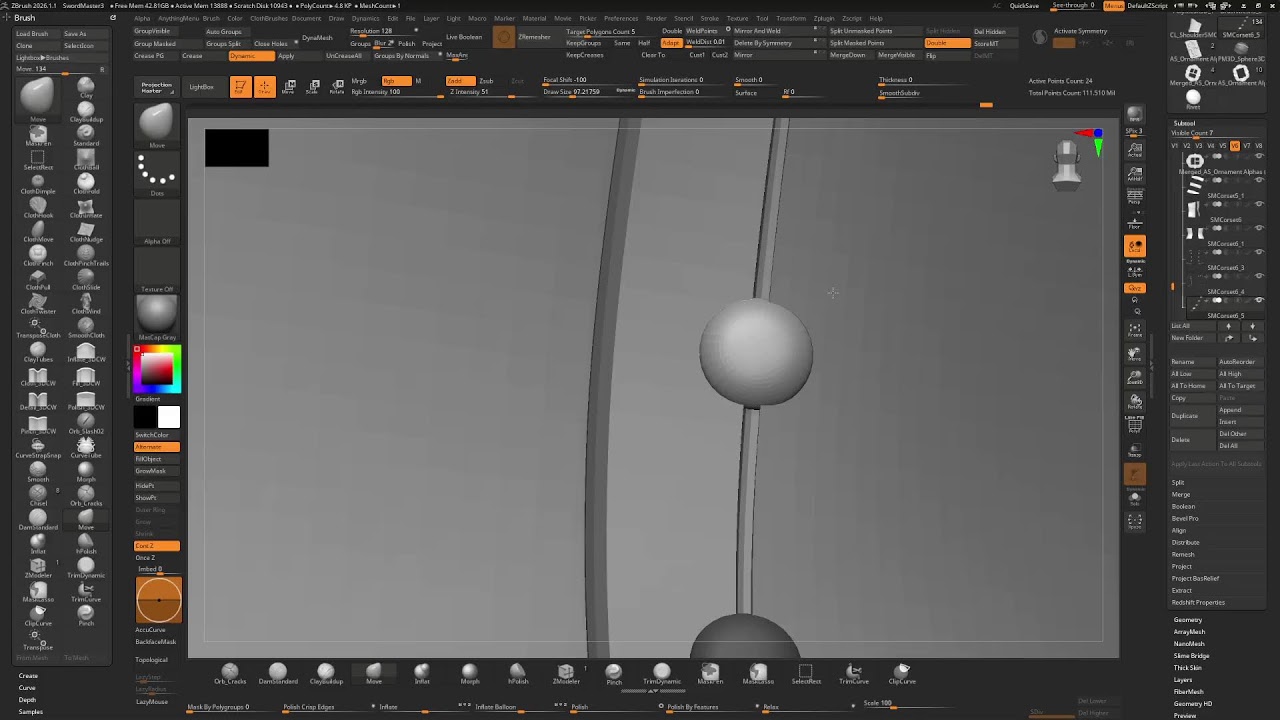Click the BPR render icon
This screenshot has height=720, width=1280.
tap(1135, 115)
